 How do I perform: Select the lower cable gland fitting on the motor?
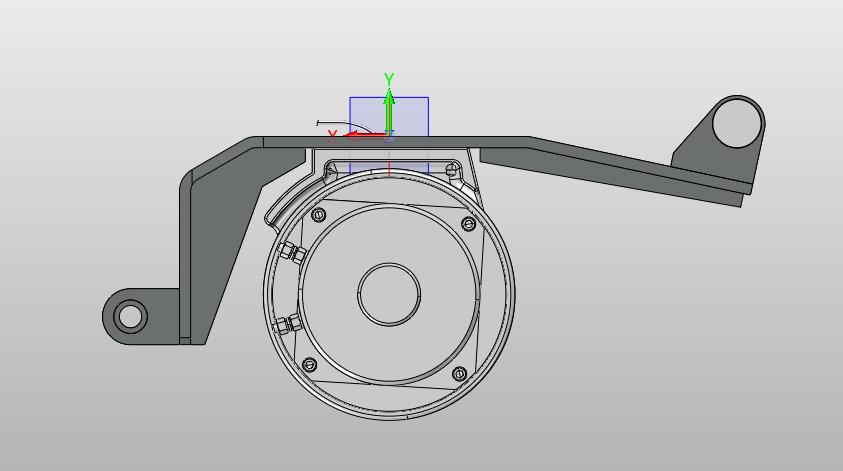tap(288, 325)
